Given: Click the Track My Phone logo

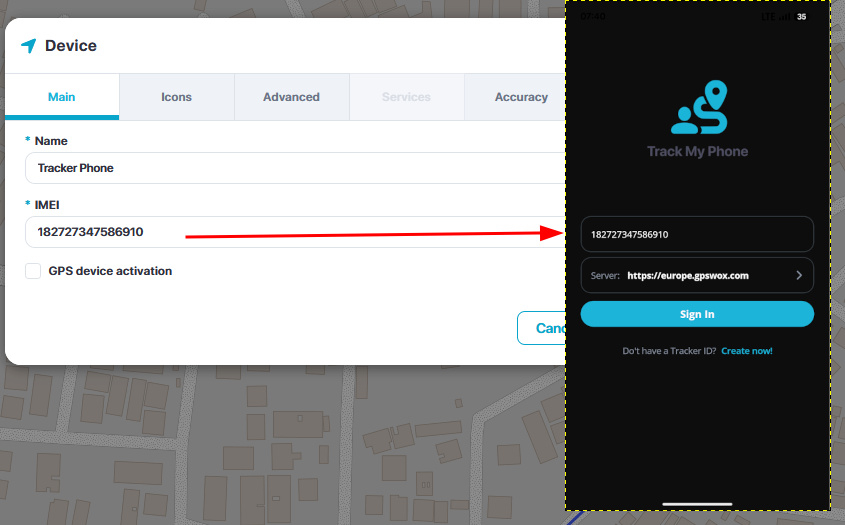Looking at the screenshot, I should click(x=697, y=109).
